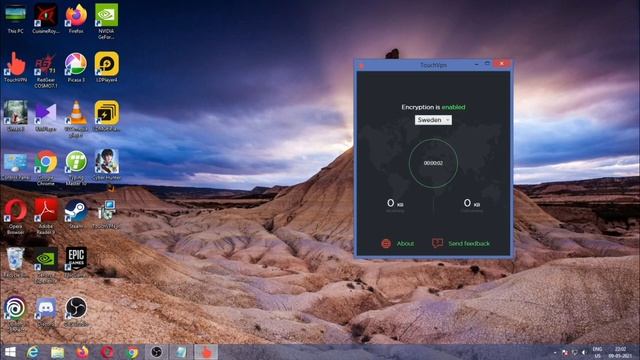The height and width of the screenshot is (360, 640).
Task: Click Send feedback link
Action: tap(469, 244)
